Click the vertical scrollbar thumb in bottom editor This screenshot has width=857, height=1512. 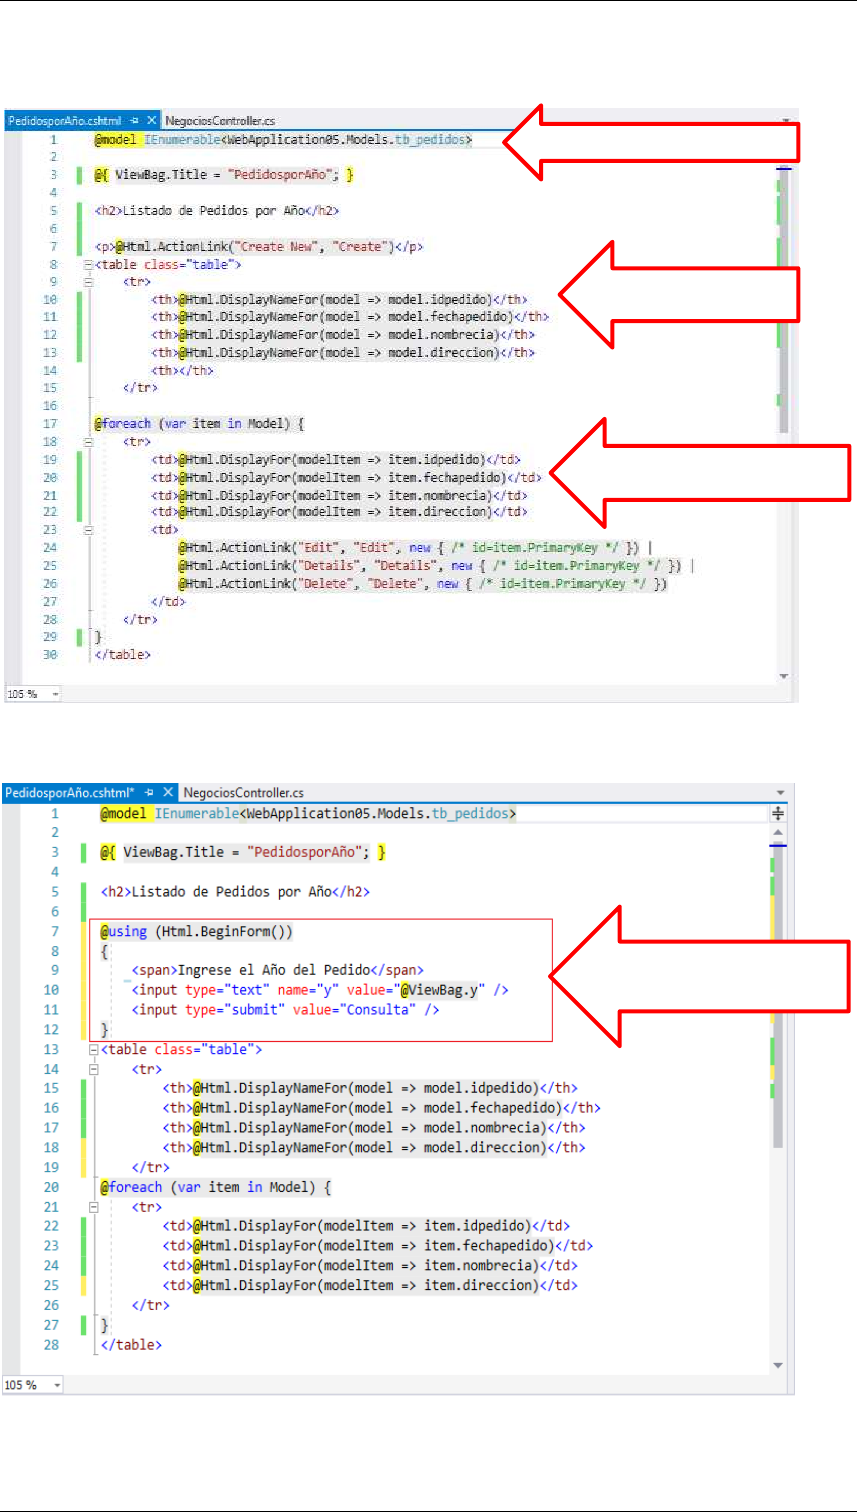pos(780,997)
